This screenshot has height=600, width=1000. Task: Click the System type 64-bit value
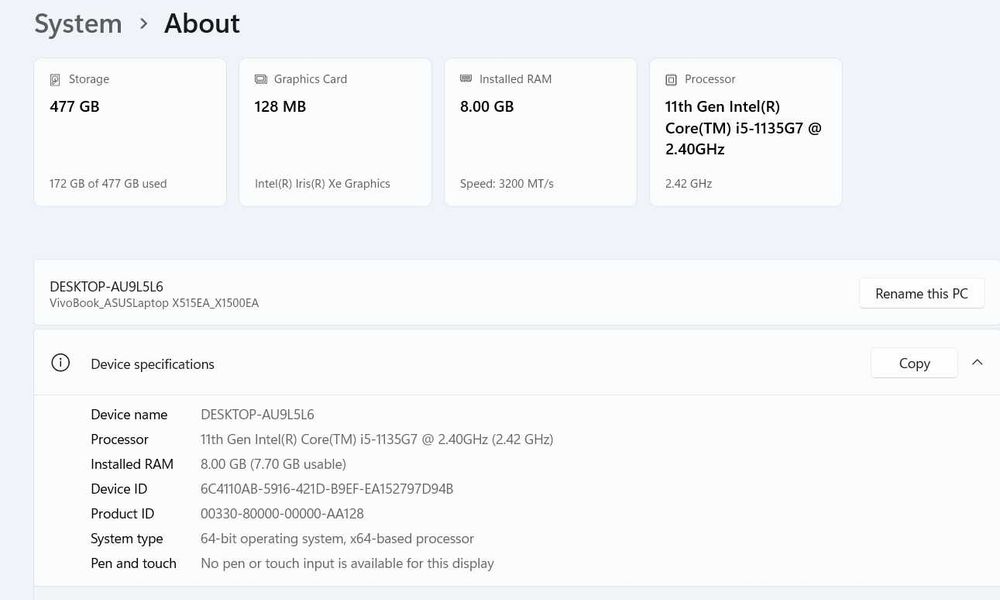pos(337,539)
